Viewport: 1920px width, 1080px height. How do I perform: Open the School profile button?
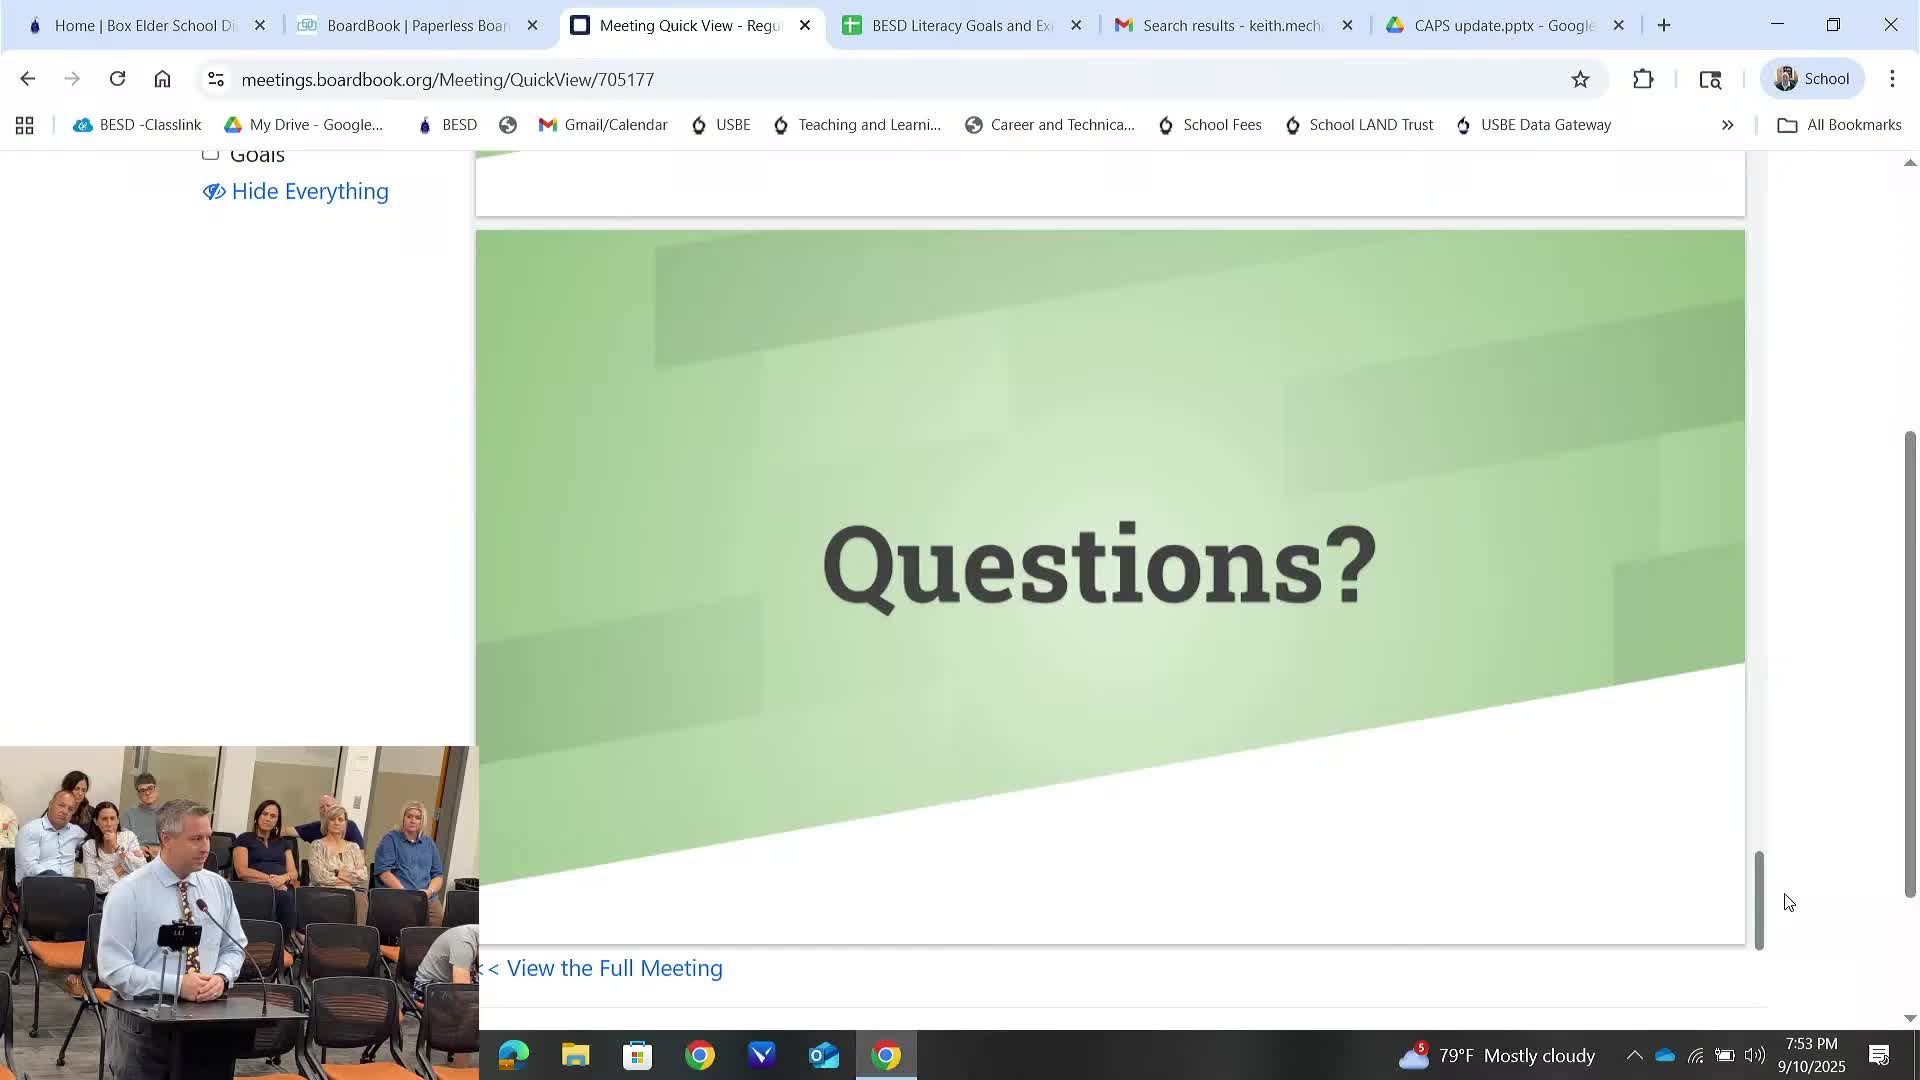point(1811,79)
